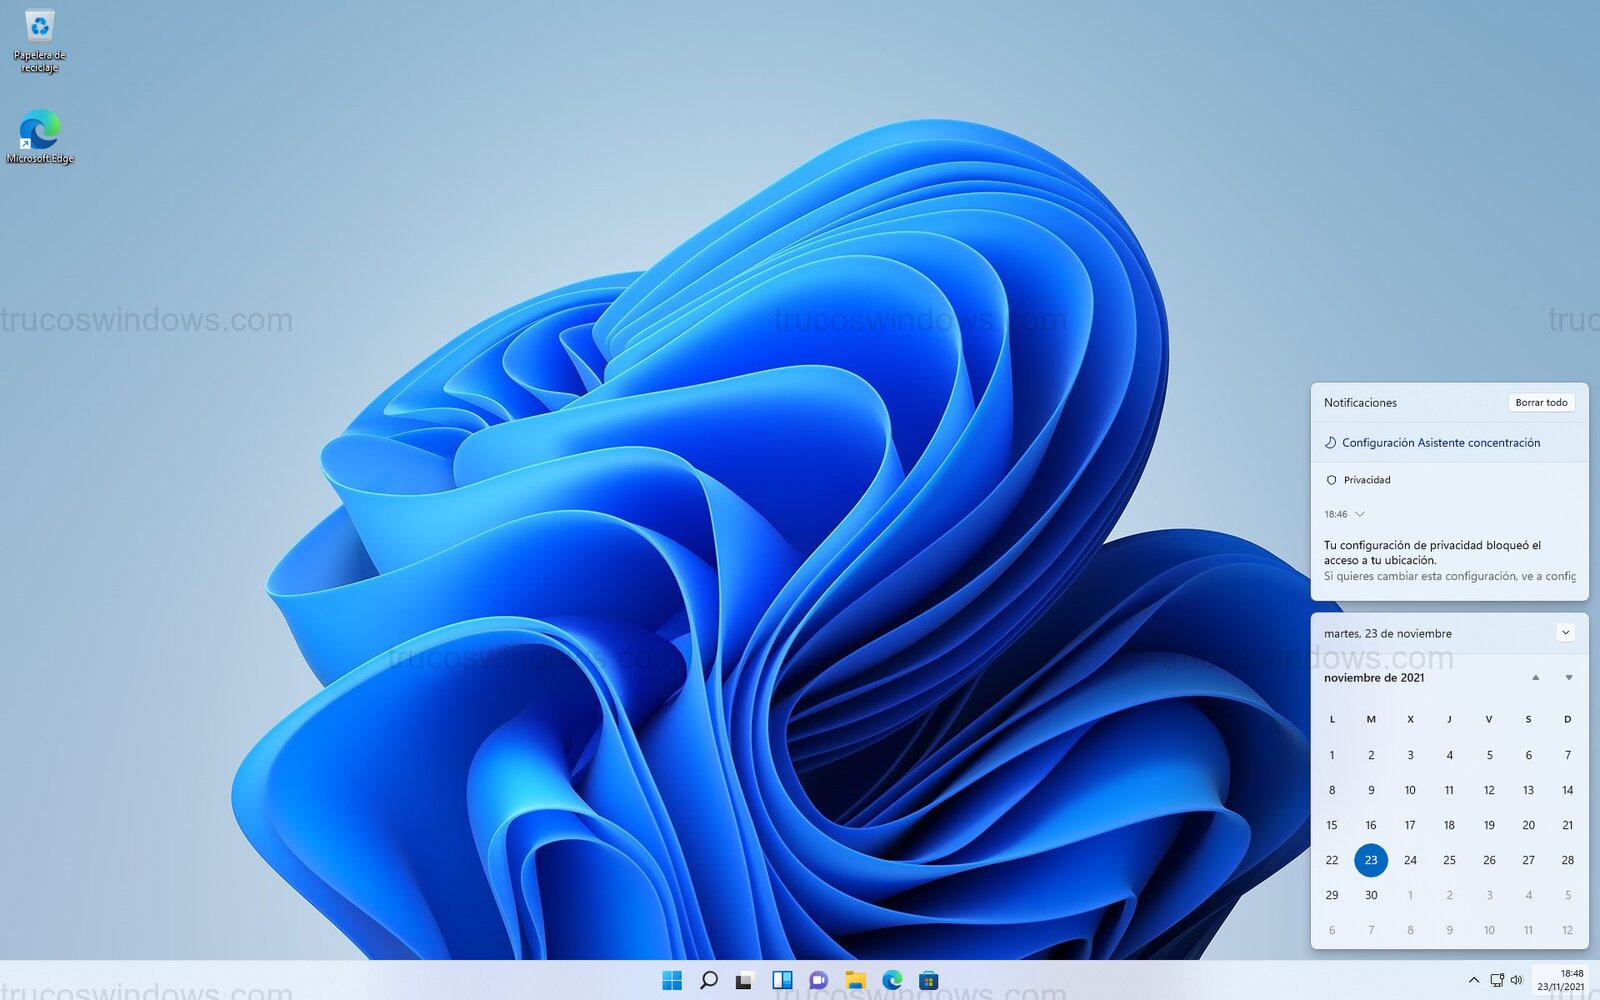Open the Widgets panel

click(x=782, y=981)
